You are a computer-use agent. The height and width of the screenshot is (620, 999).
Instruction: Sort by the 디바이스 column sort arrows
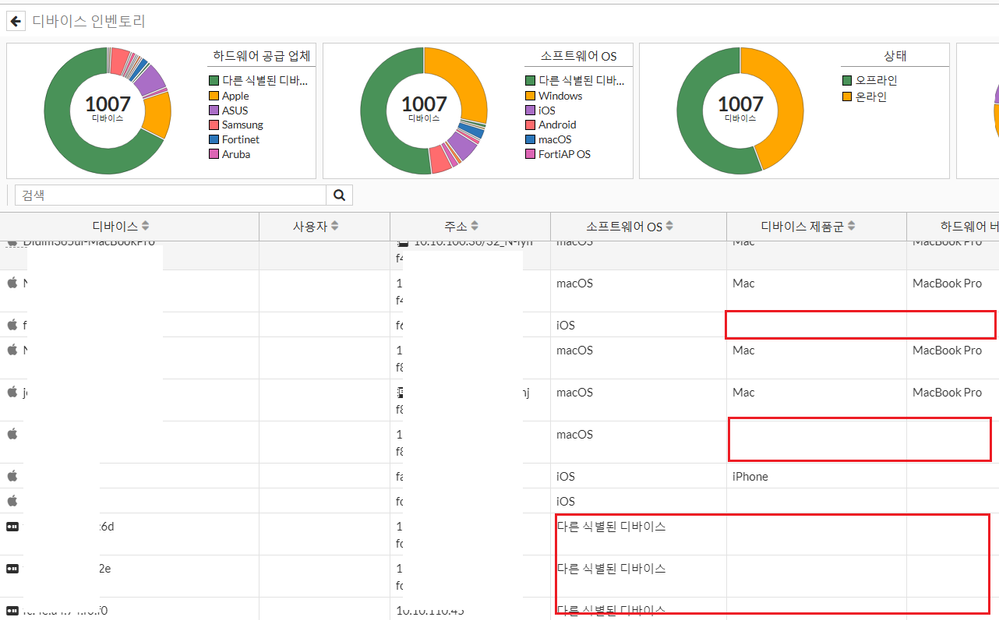pos(145,226)
